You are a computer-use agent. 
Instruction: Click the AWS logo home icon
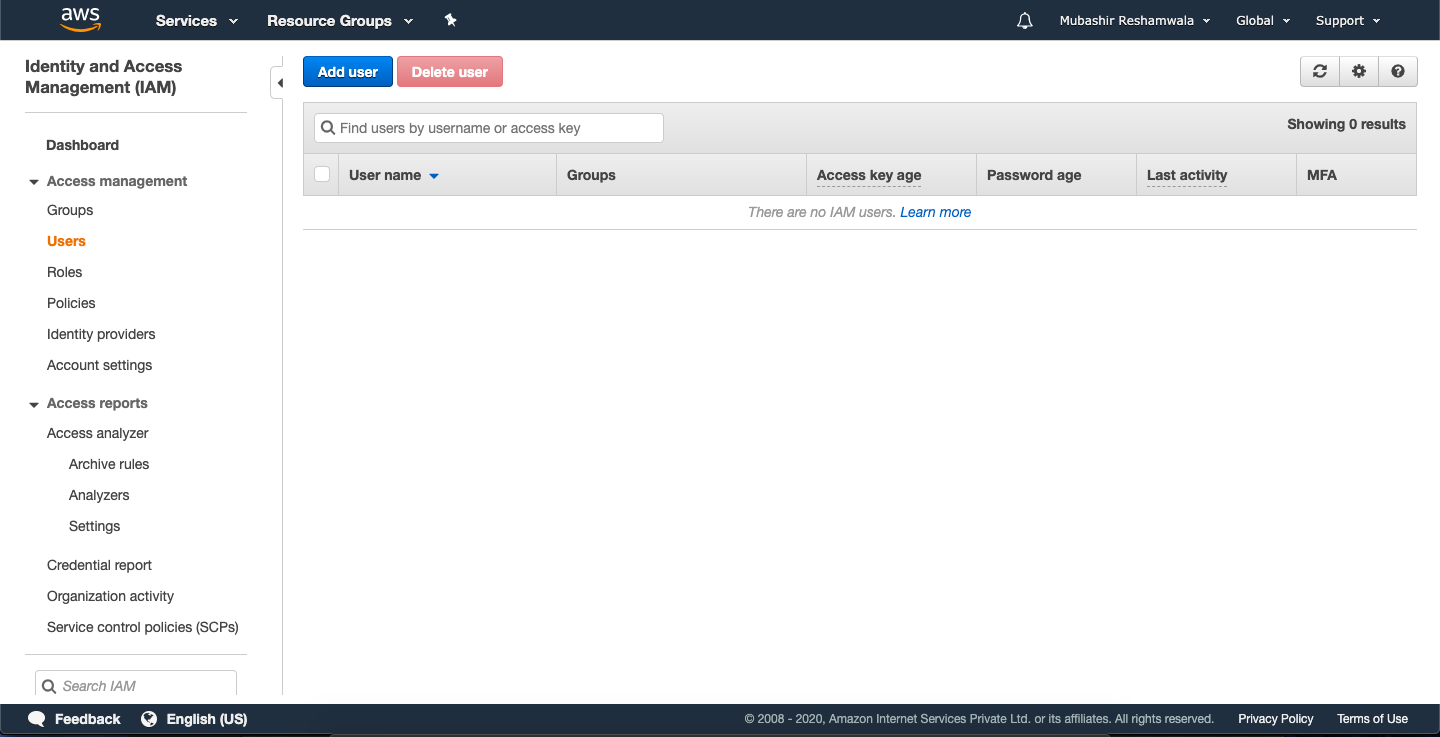pos(81,20)
